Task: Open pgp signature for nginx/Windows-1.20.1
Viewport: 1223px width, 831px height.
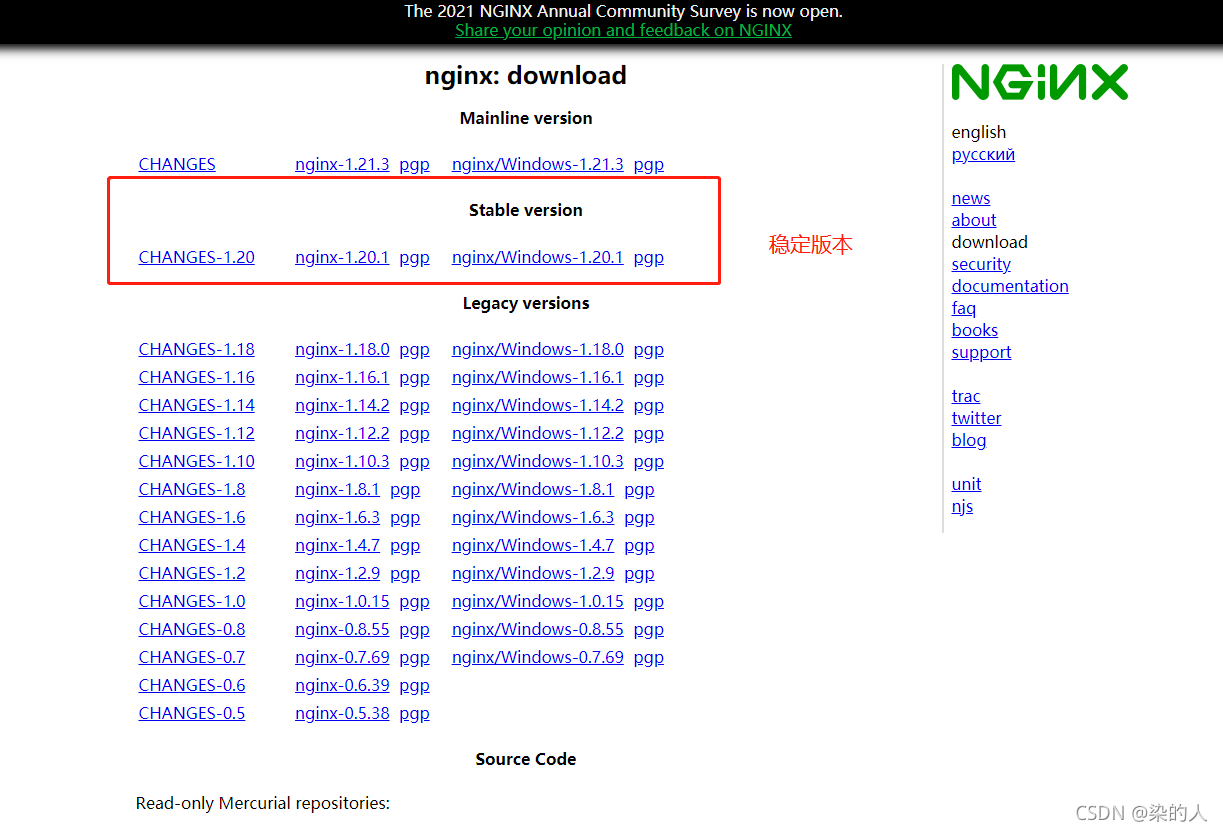Action: point(649,257)
